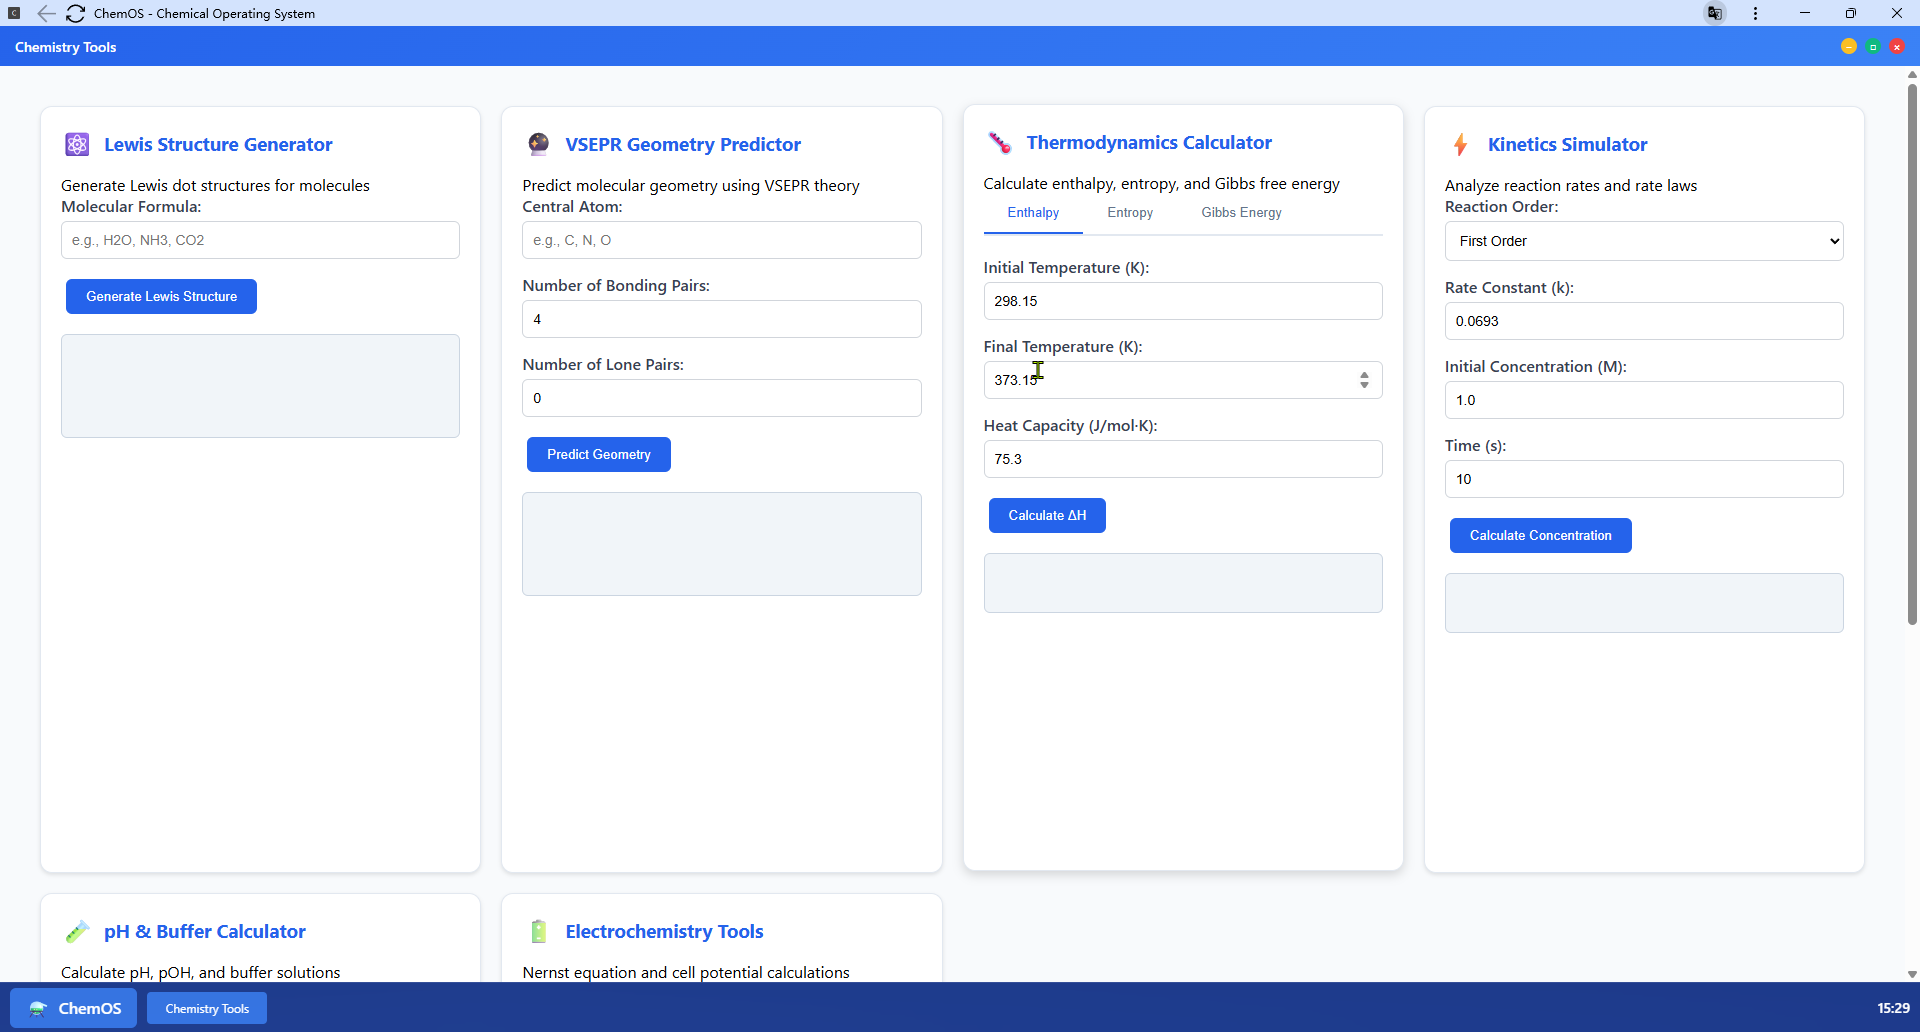
Task: Click the scrollbar up arrow
Action: pos(1912,74)
